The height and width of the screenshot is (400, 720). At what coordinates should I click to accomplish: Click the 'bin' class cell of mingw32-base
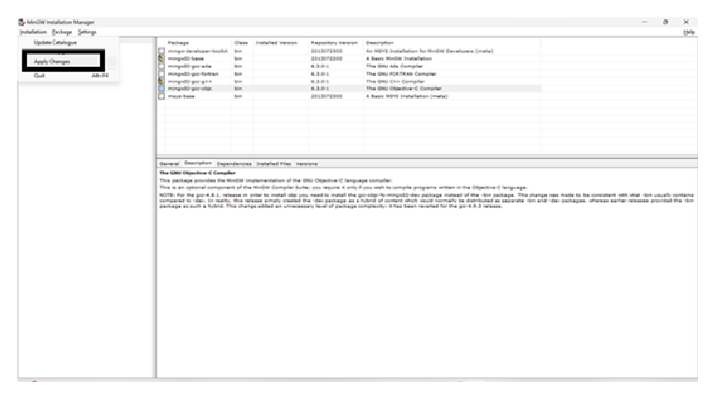[x=238, y=59]
